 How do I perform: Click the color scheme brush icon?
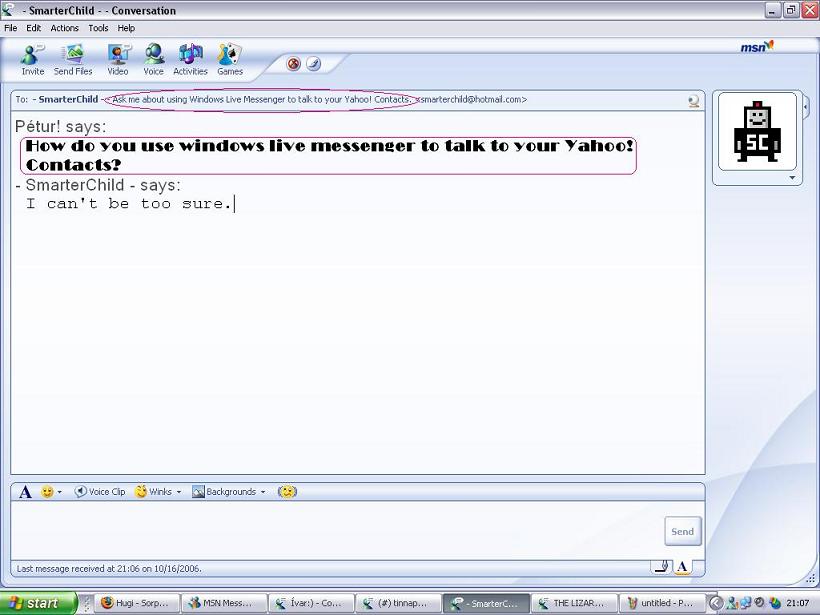click(313, 64)
